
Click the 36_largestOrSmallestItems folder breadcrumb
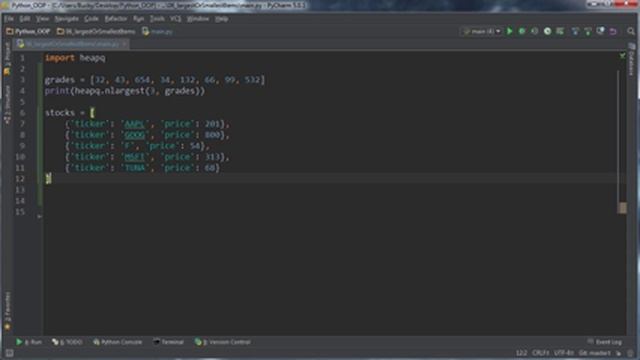96,31
